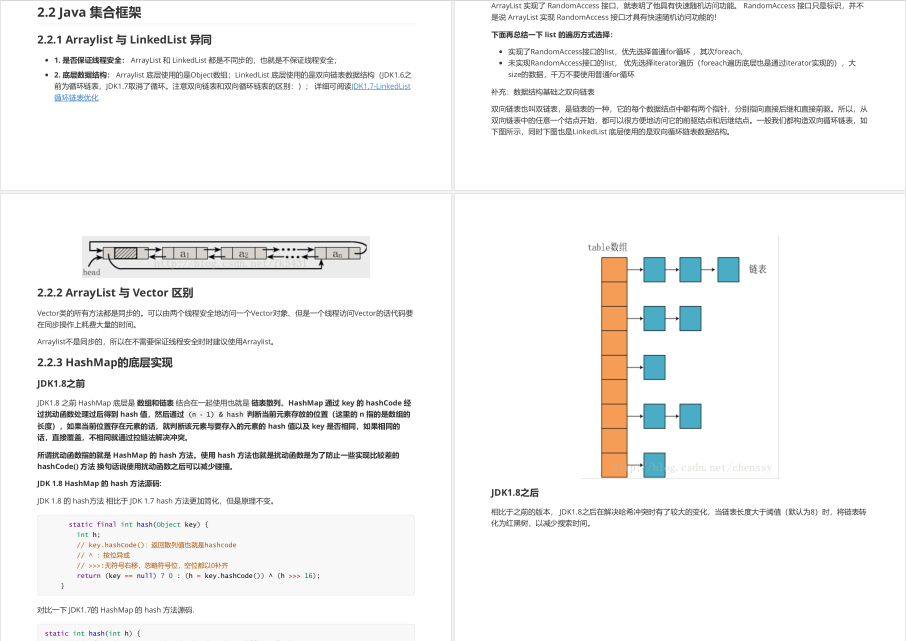The height and width of the screenshot is (641, 906).
Task: Click bold line '下面再总结一下 list 的遍历方式选择:'
Action: point(551,35)
